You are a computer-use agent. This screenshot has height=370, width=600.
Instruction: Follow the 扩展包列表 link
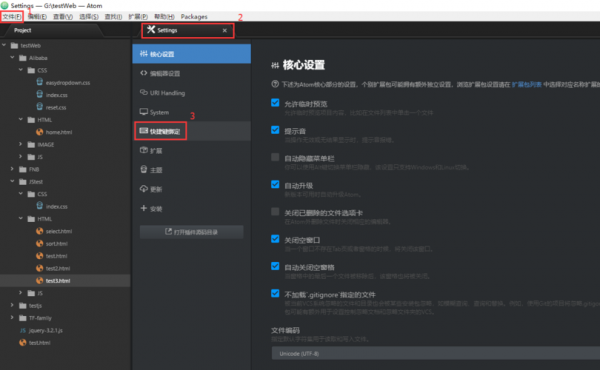(x=527, y=85)
